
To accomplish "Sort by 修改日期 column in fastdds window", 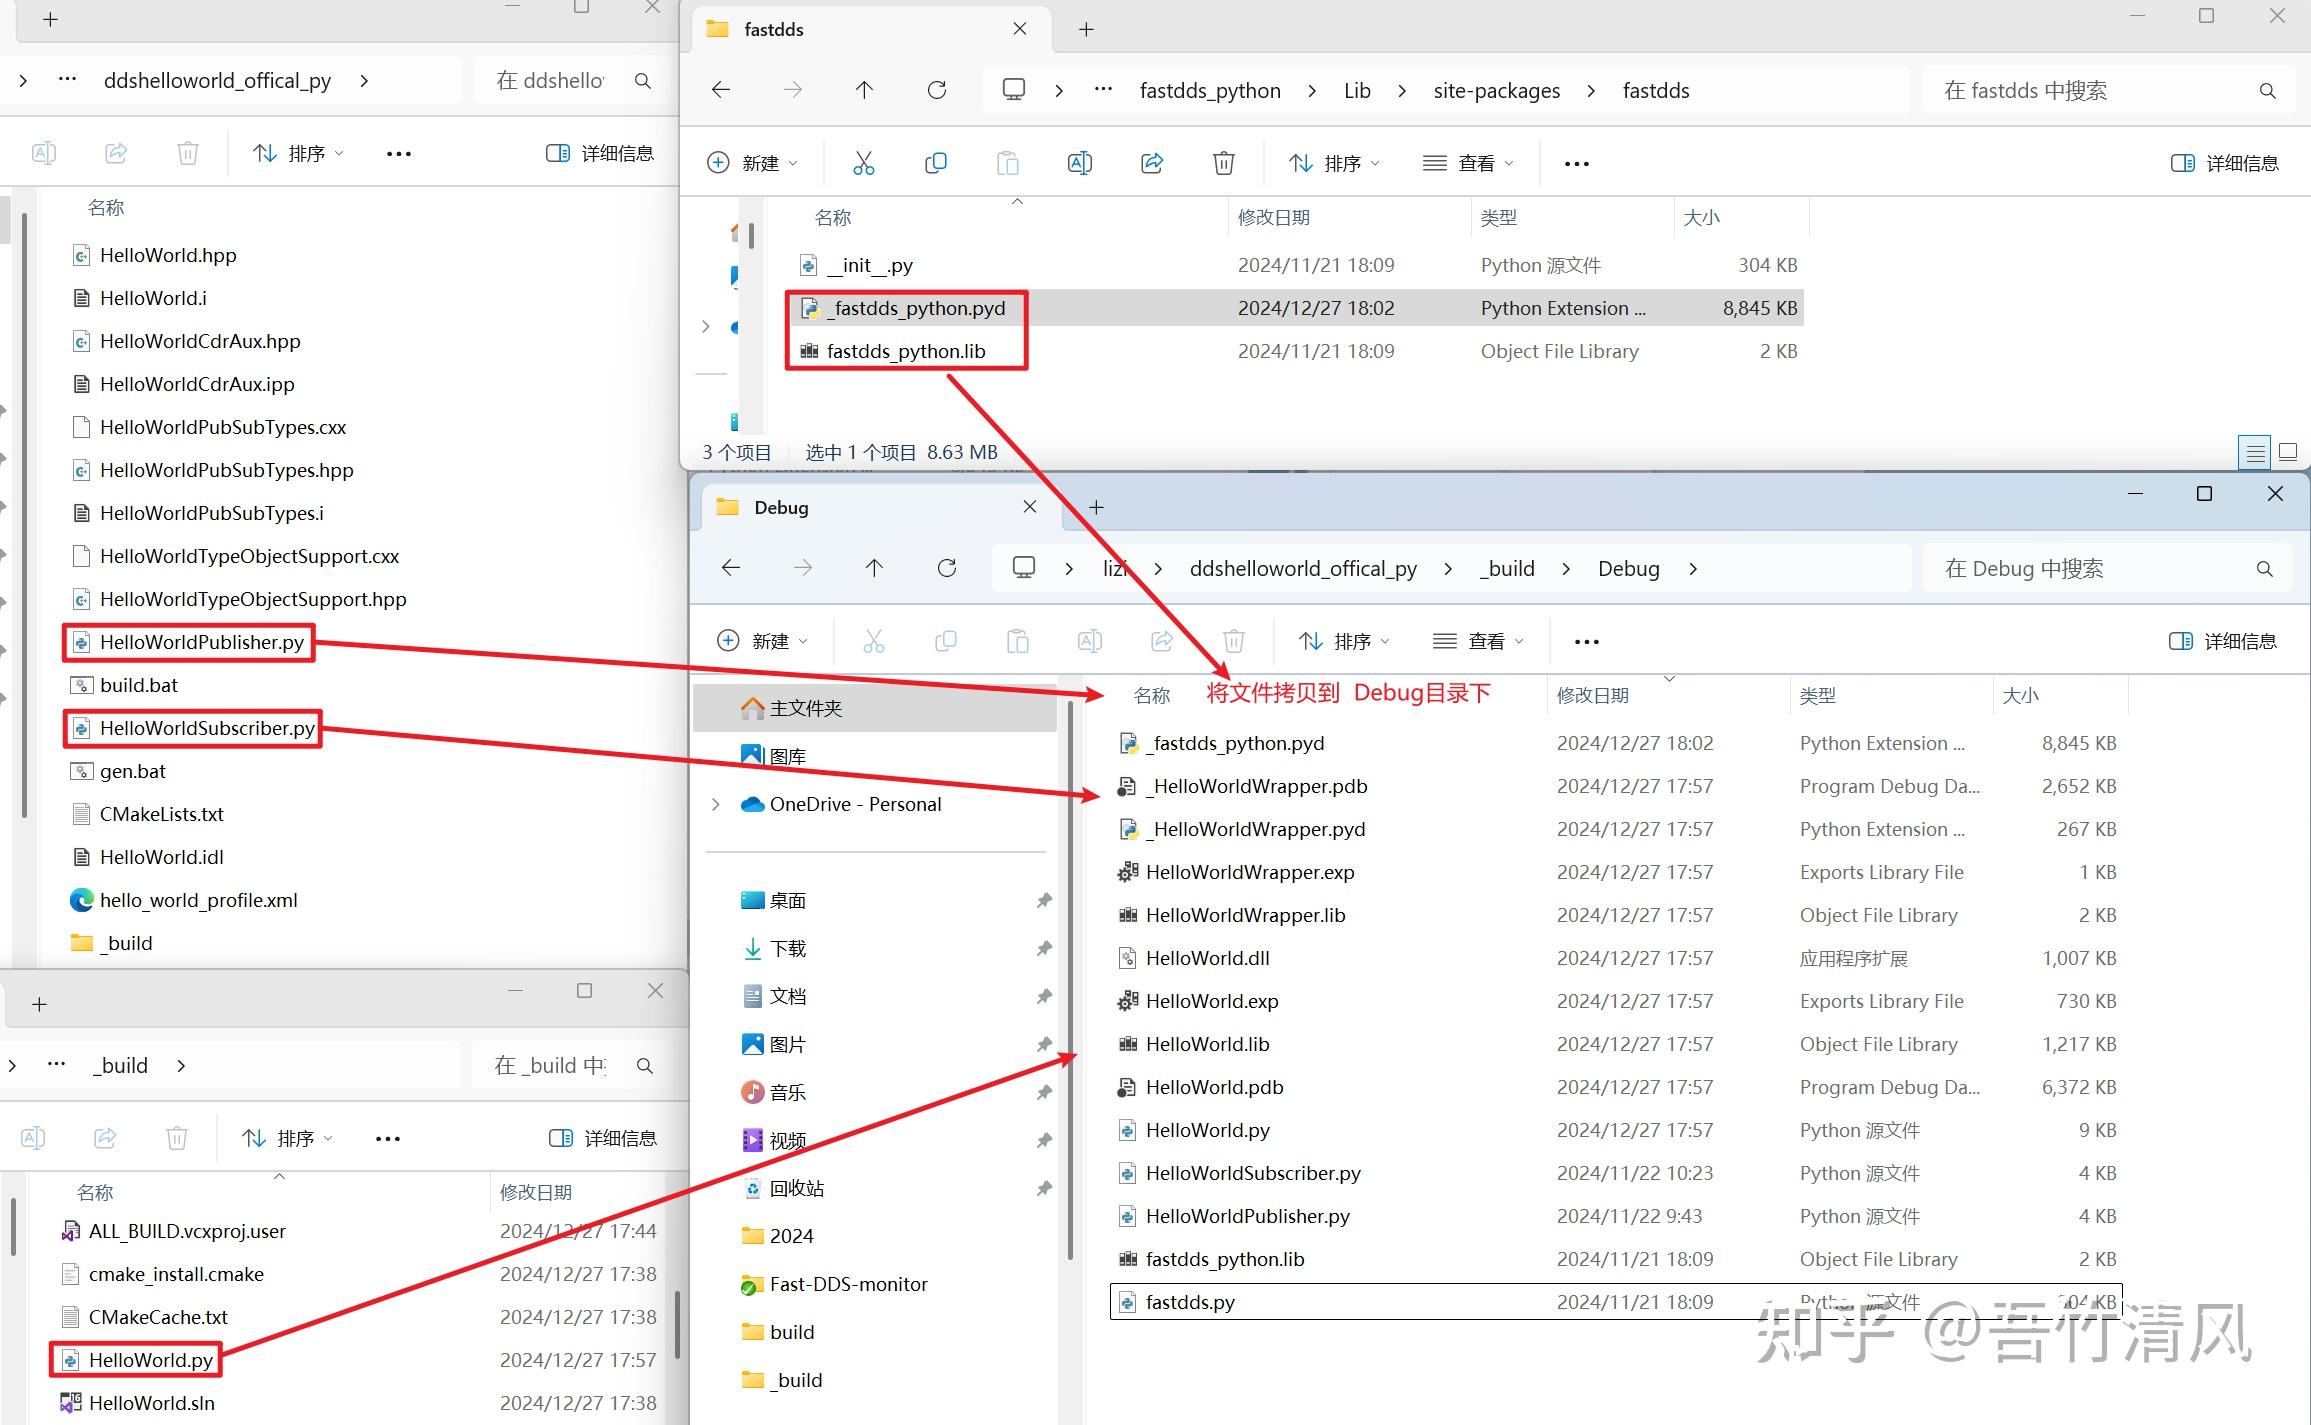I will coord(1273,217).
